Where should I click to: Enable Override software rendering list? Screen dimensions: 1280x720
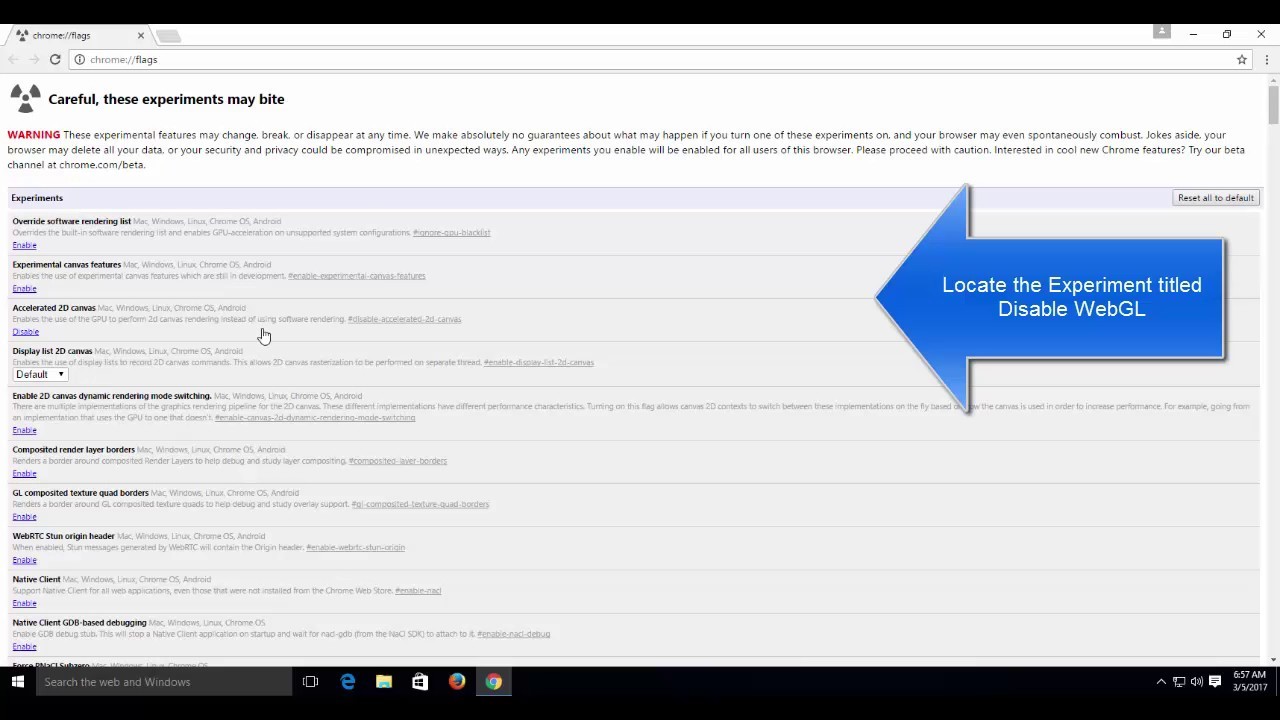[24, 245]
